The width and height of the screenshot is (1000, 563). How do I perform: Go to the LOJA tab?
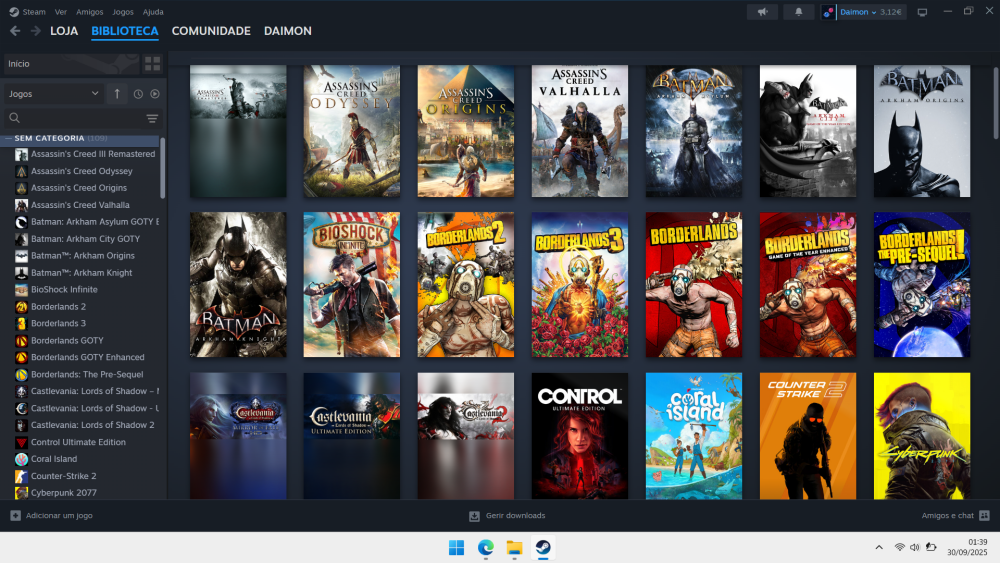(x=64, y=31)
